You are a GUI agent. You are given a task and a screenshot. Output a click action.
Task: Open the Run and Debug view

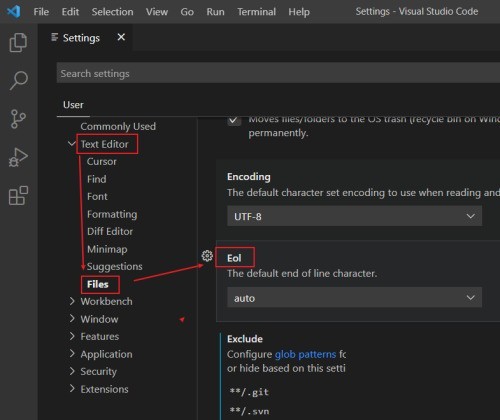18,157
